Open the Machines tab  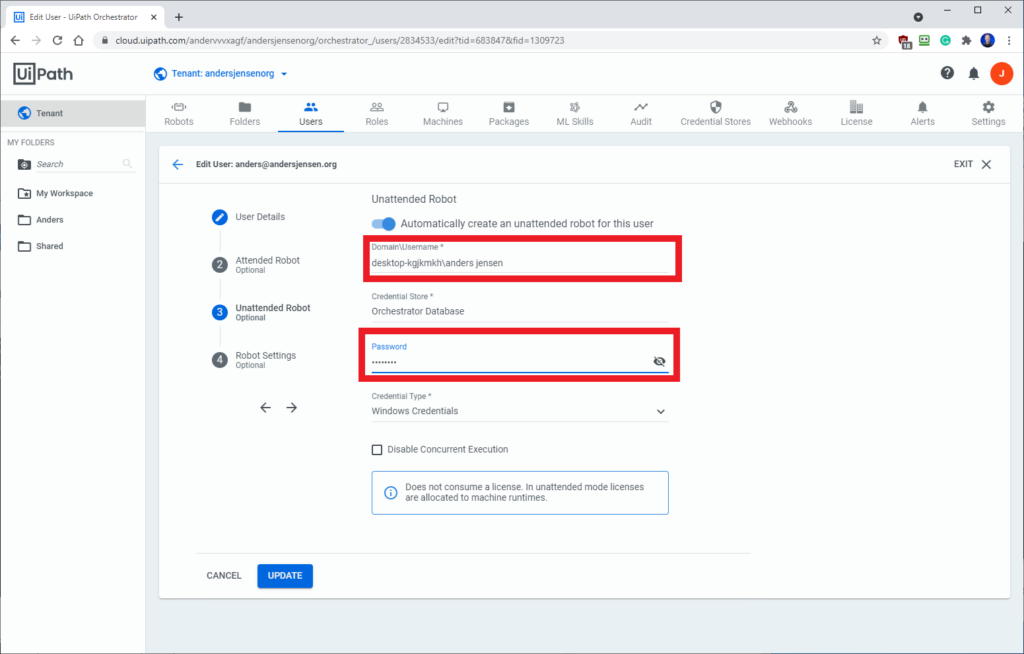click(442, 114)
